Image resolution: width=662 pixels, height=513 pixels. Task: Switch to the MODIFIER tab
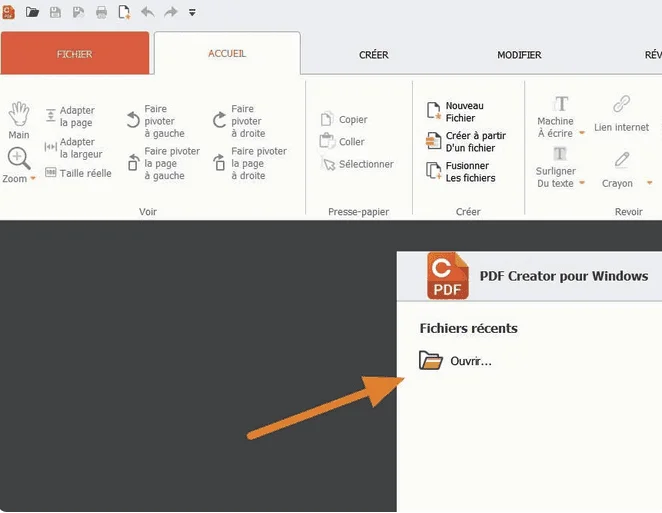[x=519, y=55]
